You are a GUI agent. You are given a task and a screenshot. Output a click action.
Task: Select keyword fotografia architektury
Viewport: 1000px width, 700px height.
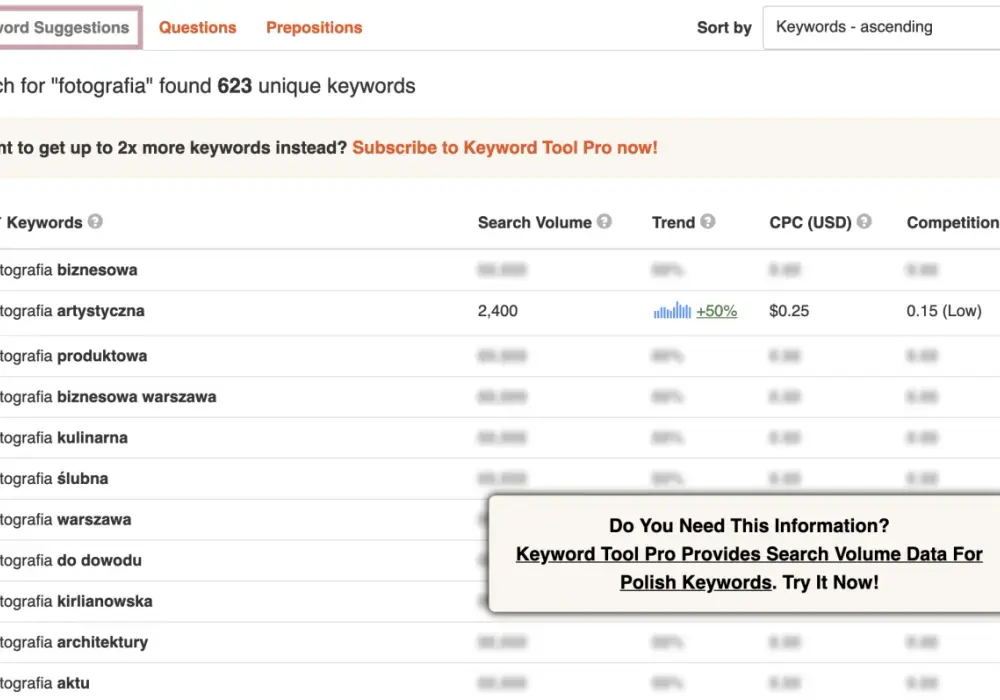click(x=74, y=642)
